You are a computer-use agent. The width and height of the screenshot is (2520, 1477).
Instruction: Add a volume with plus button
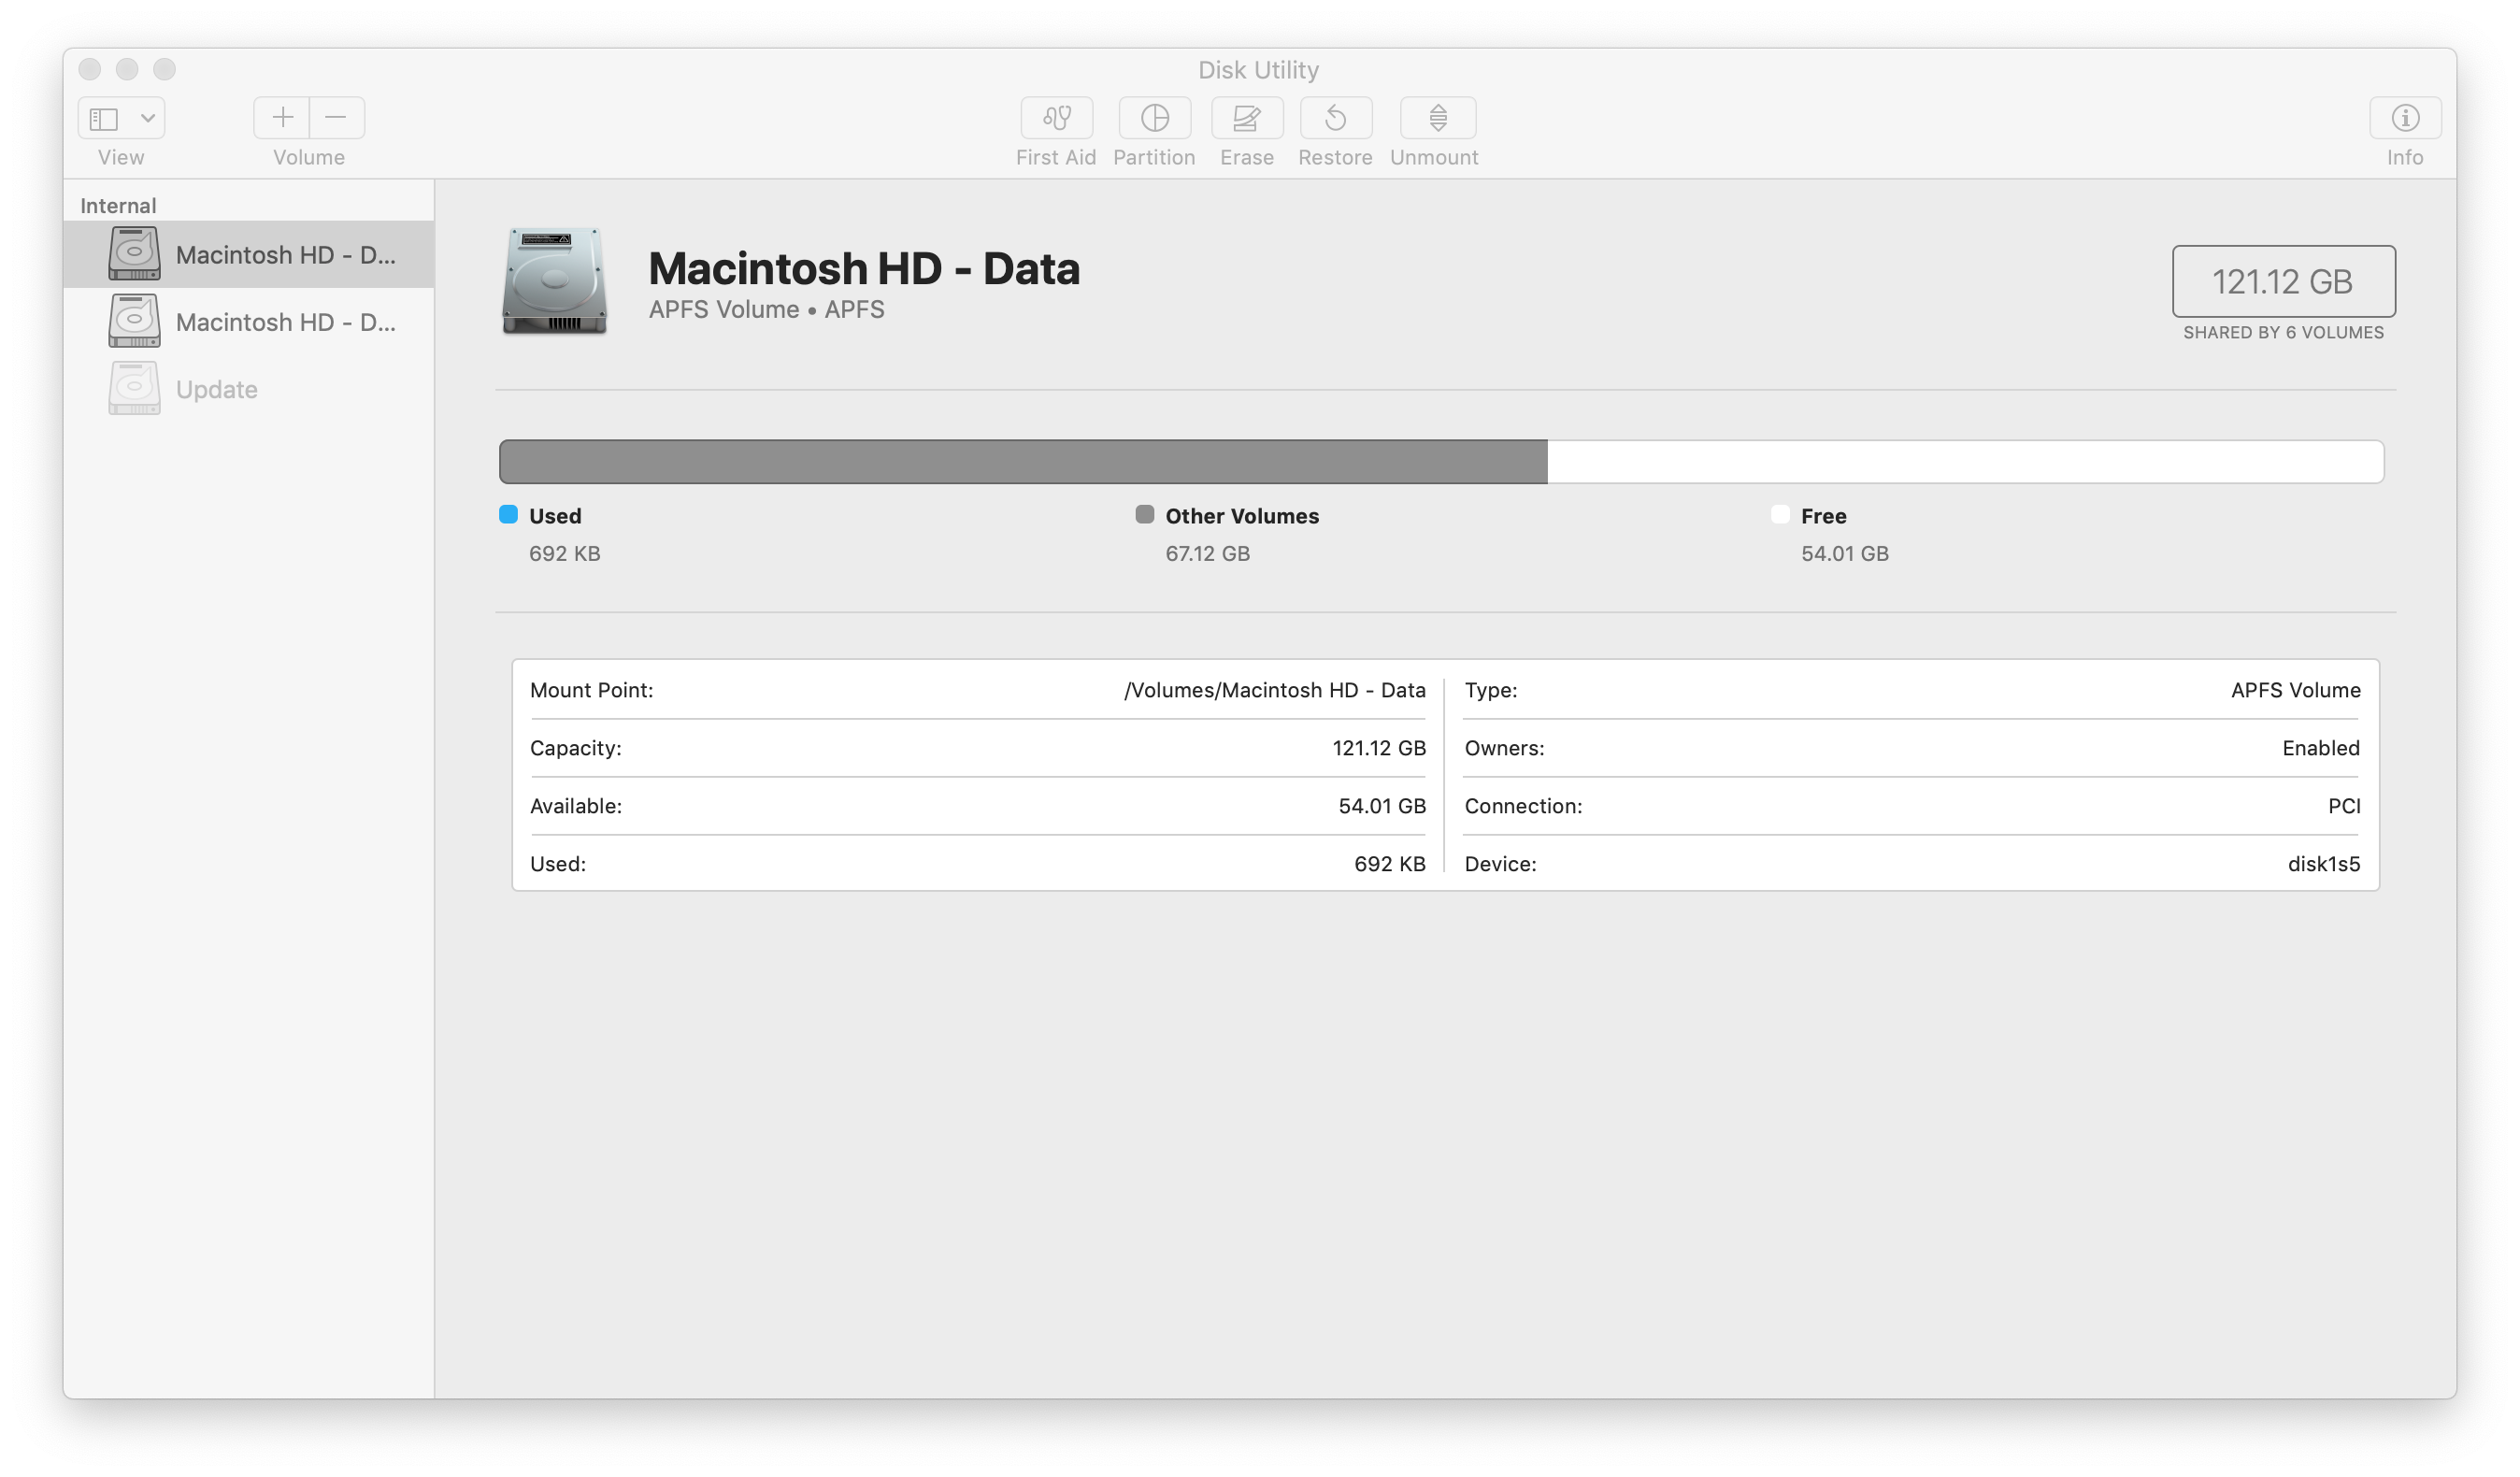point(282,118)
